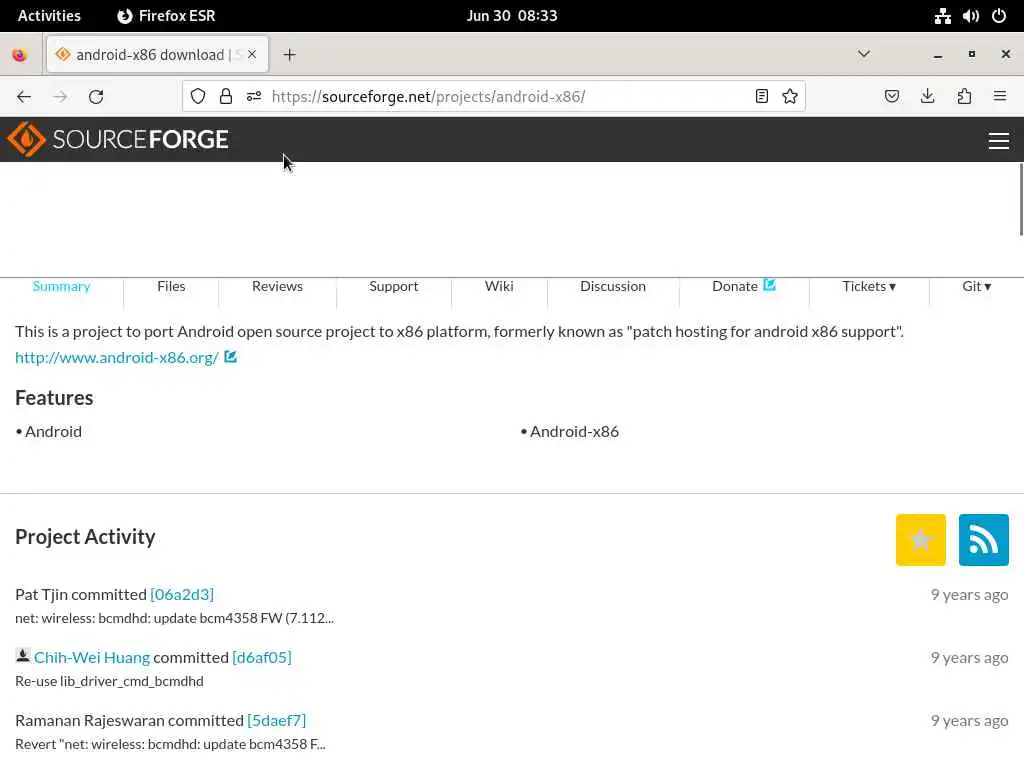The height and width of the screenshot is (768, 1024).
Task: Go back with the browser back arrow
Action: (x=24, y=97)
